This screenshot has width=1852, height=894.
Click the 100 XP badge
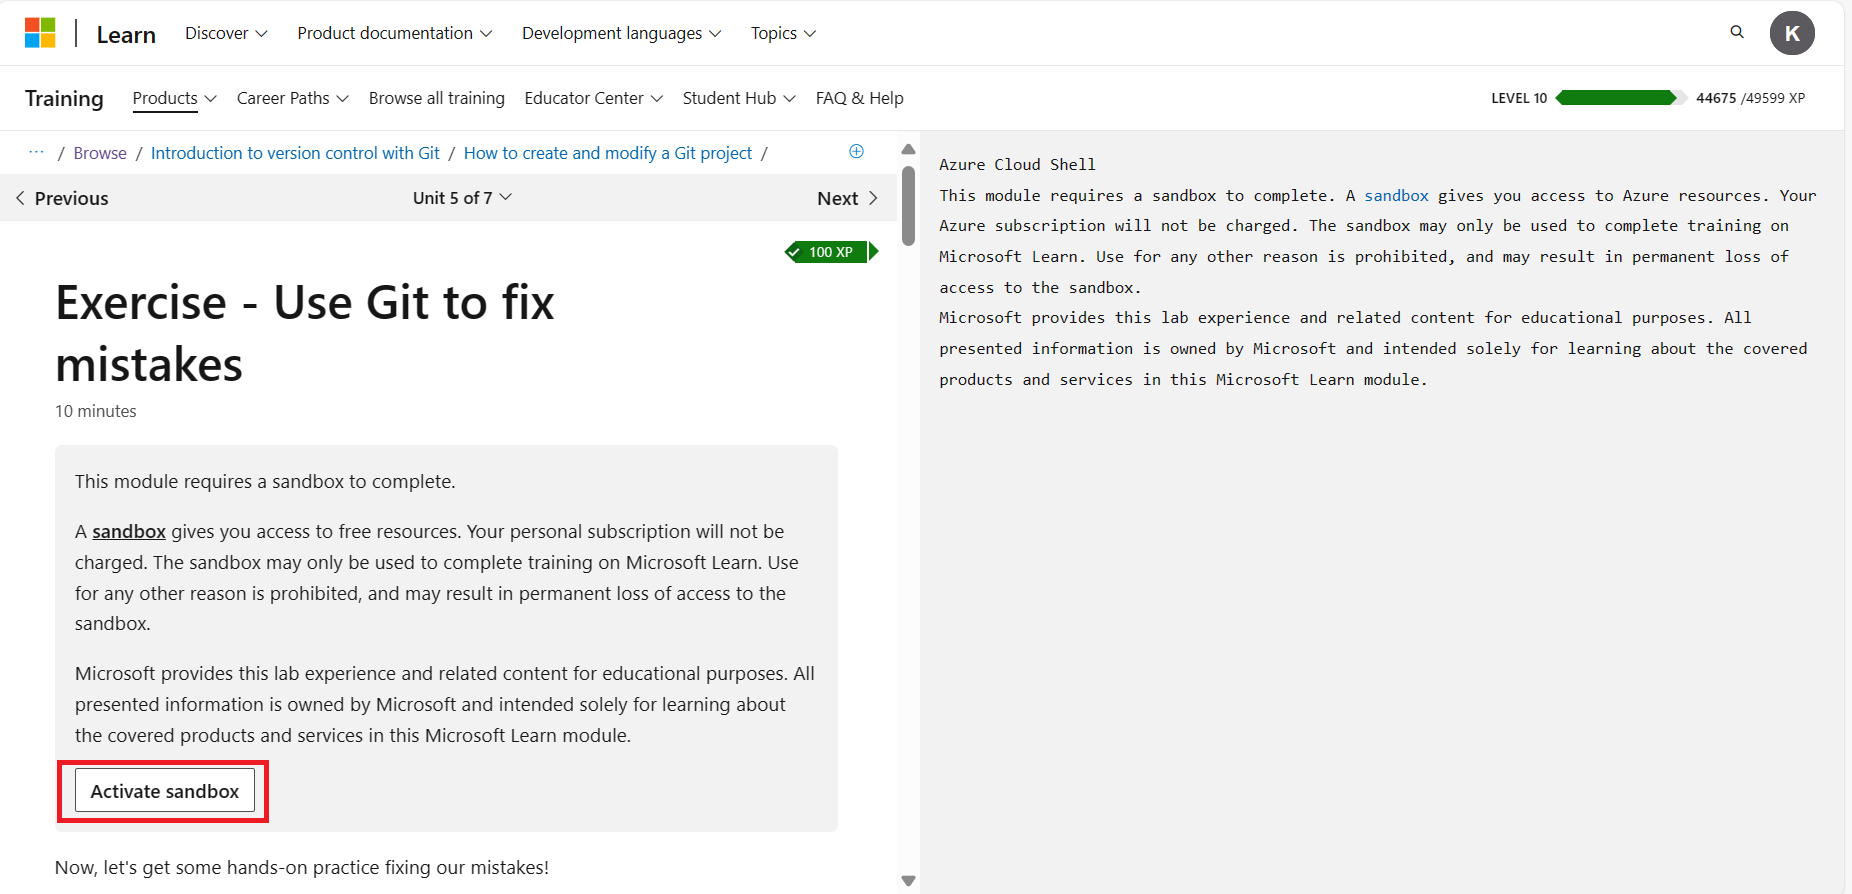coord(831,252)
